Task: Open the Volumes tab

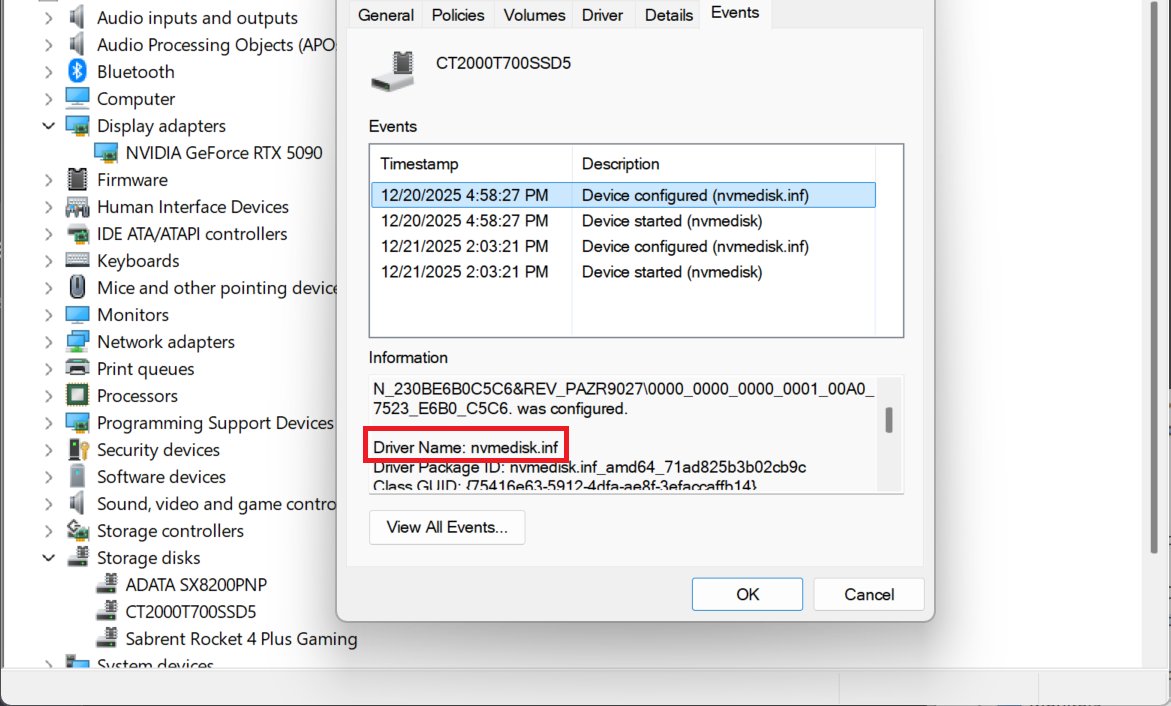Action: 534,15
